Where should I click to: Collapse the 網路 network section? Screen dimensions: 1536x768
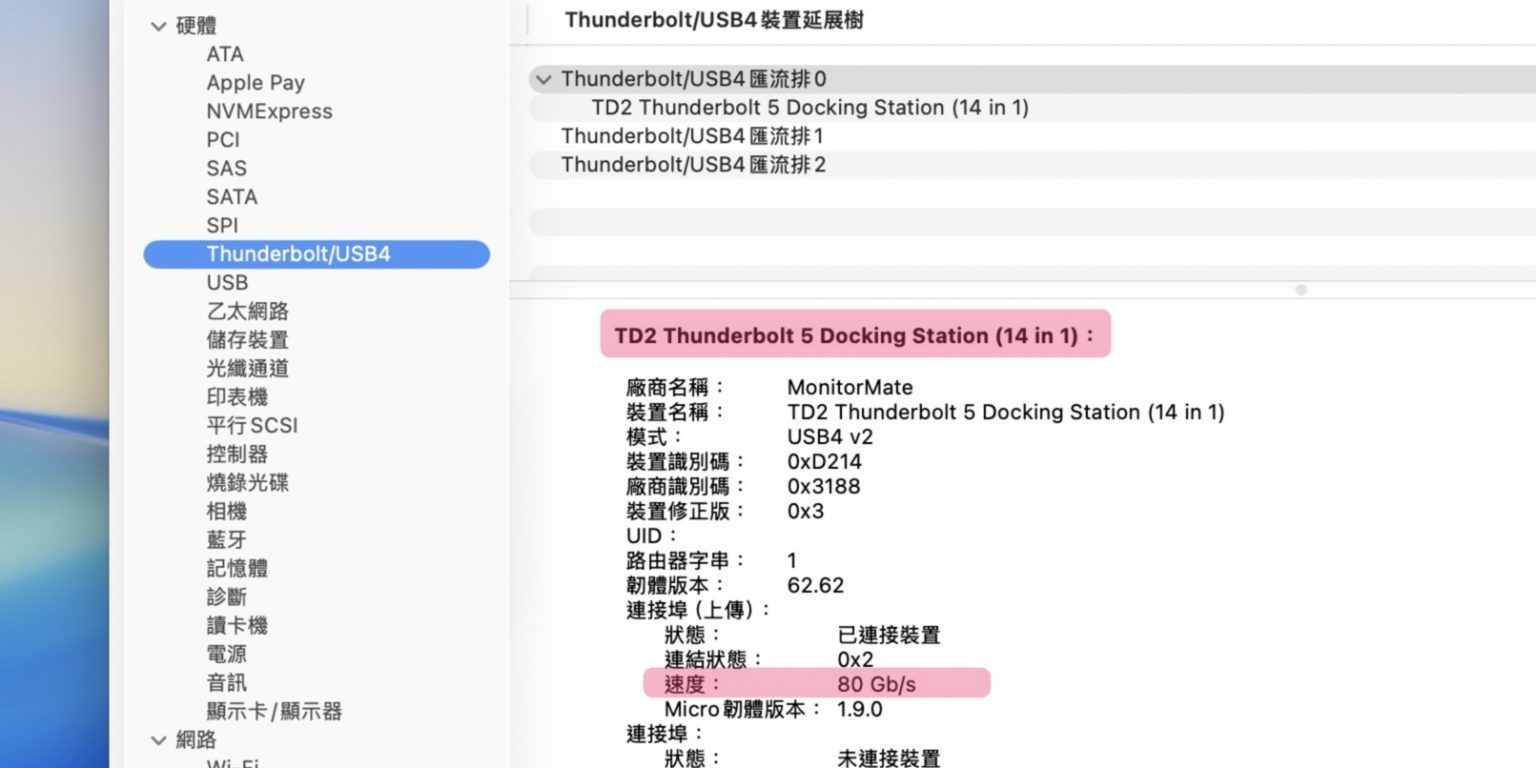click(x=159, y=740)
